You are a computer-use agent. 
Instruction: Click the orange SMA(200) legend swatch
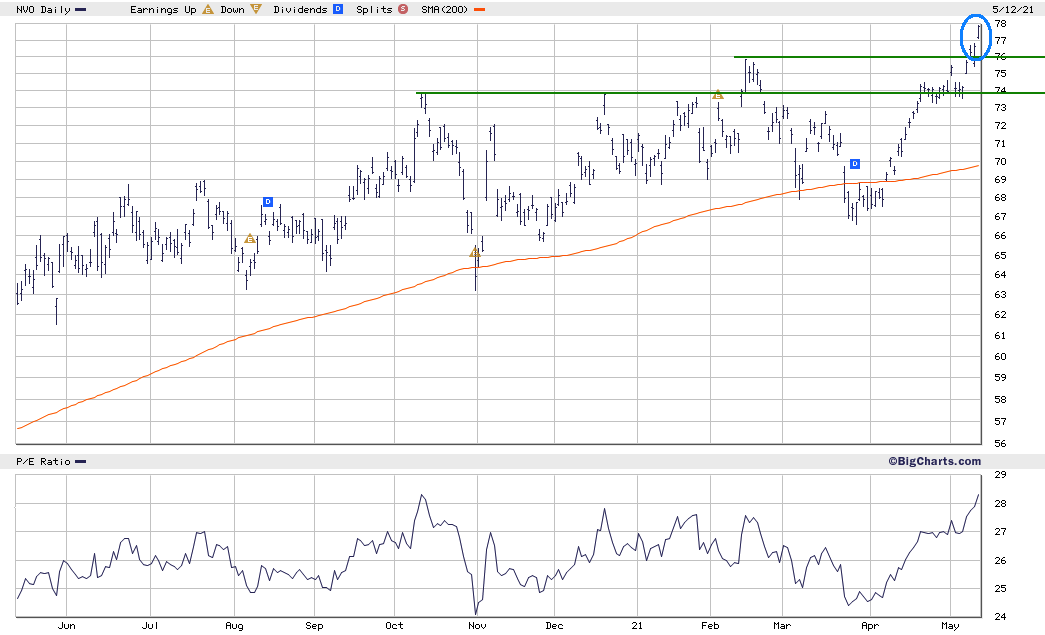tap(479, 10)
